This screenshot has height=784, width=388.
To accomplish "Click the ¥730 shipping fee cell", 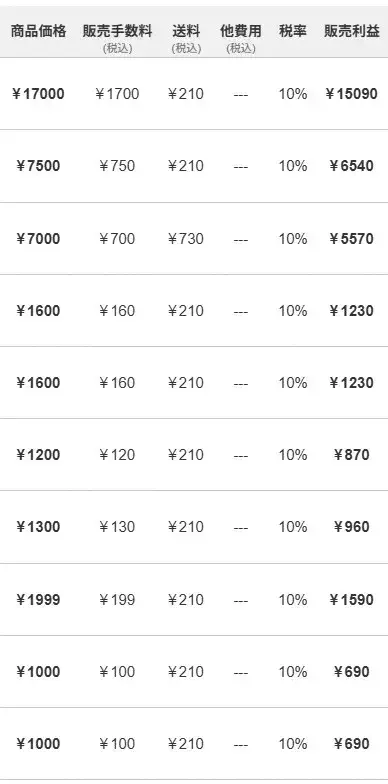I will 186,238.
